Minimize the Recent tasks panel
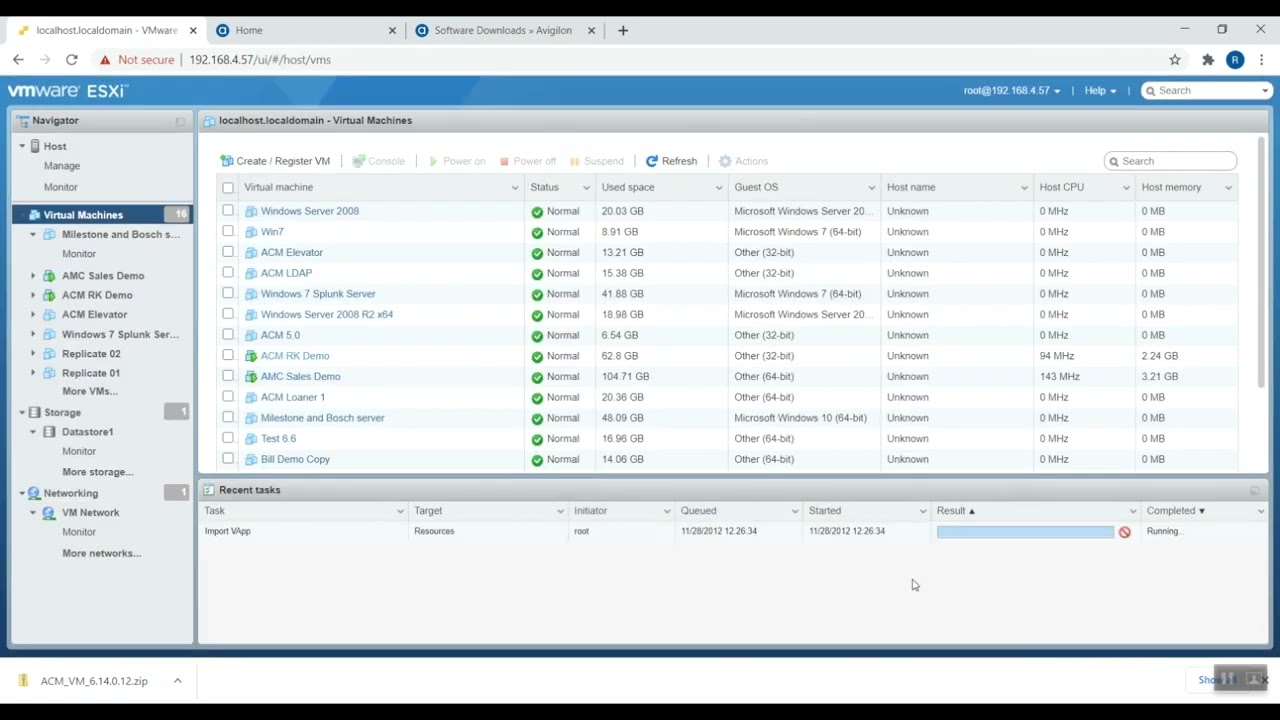Screen dimensions: 1280x720 pyautogui.click(x=1255, y=491)
